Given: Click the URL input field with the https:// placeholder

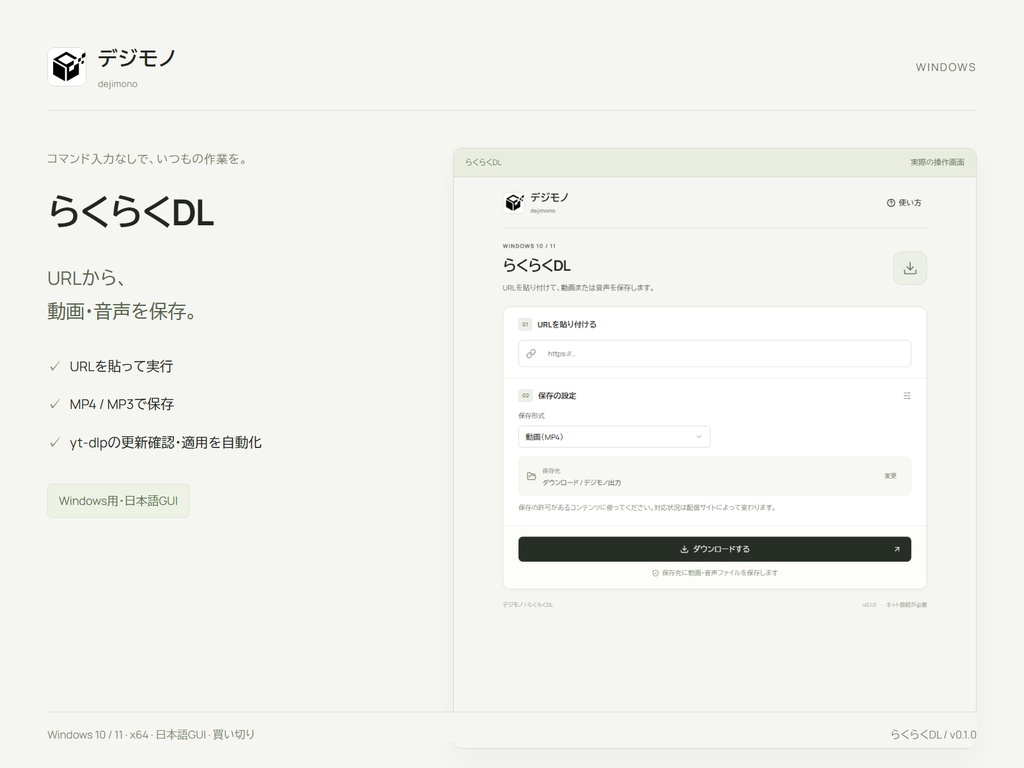Looking at the screenshot, I should point(714,353).
